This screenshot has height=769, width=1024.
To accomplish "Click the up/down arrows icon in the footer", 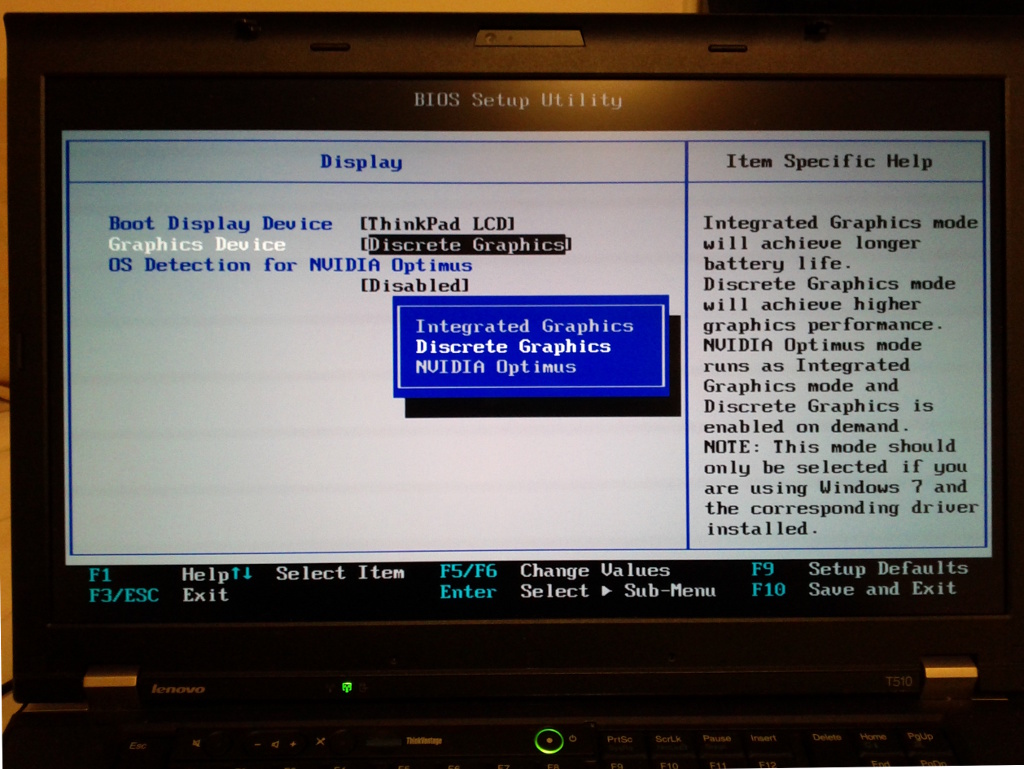I will (241, 573).
